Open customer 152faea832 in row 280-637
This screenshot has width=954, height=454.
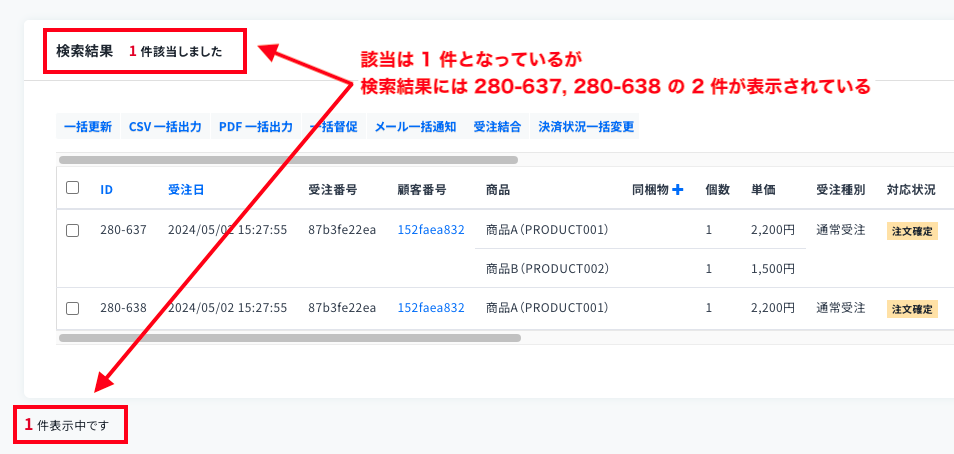point(431,230)
